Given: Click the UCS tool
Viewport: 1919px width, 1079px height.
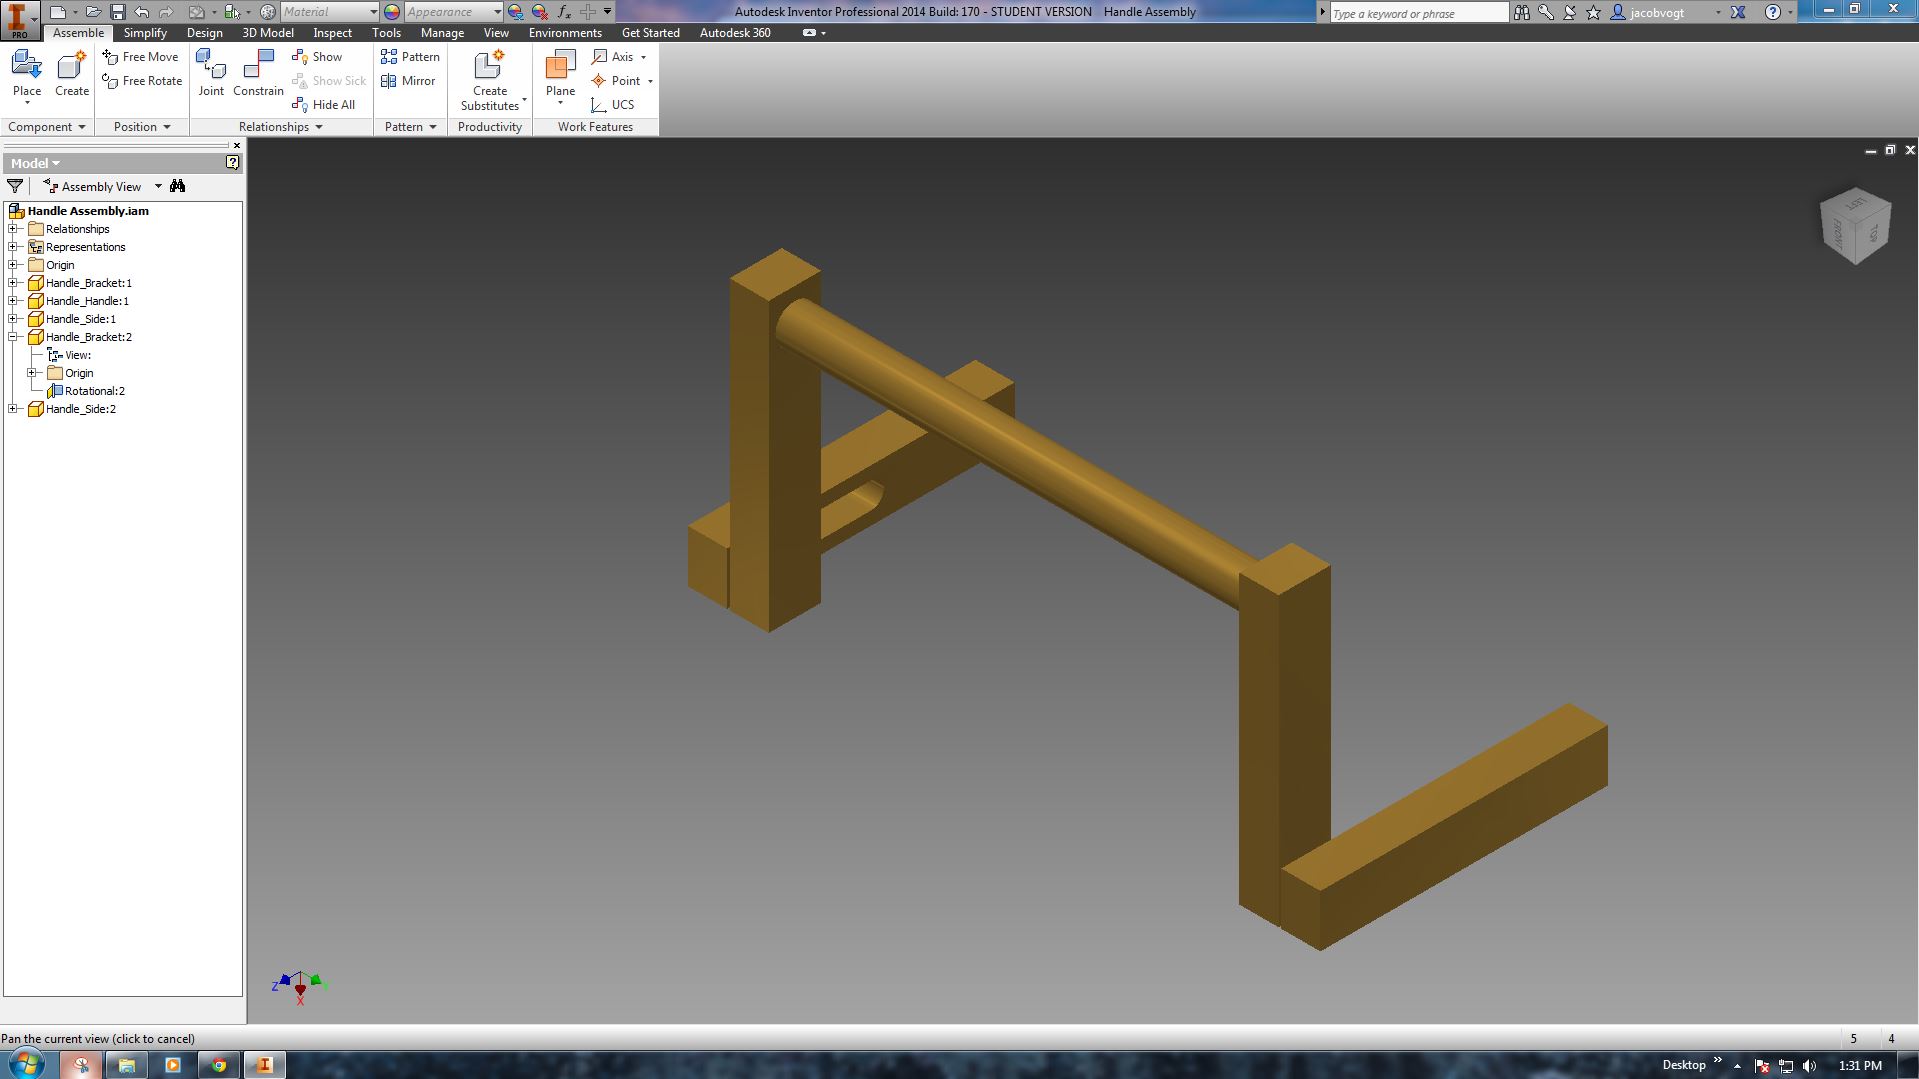Looking at the screenshot, I should [x=612, y=105].
